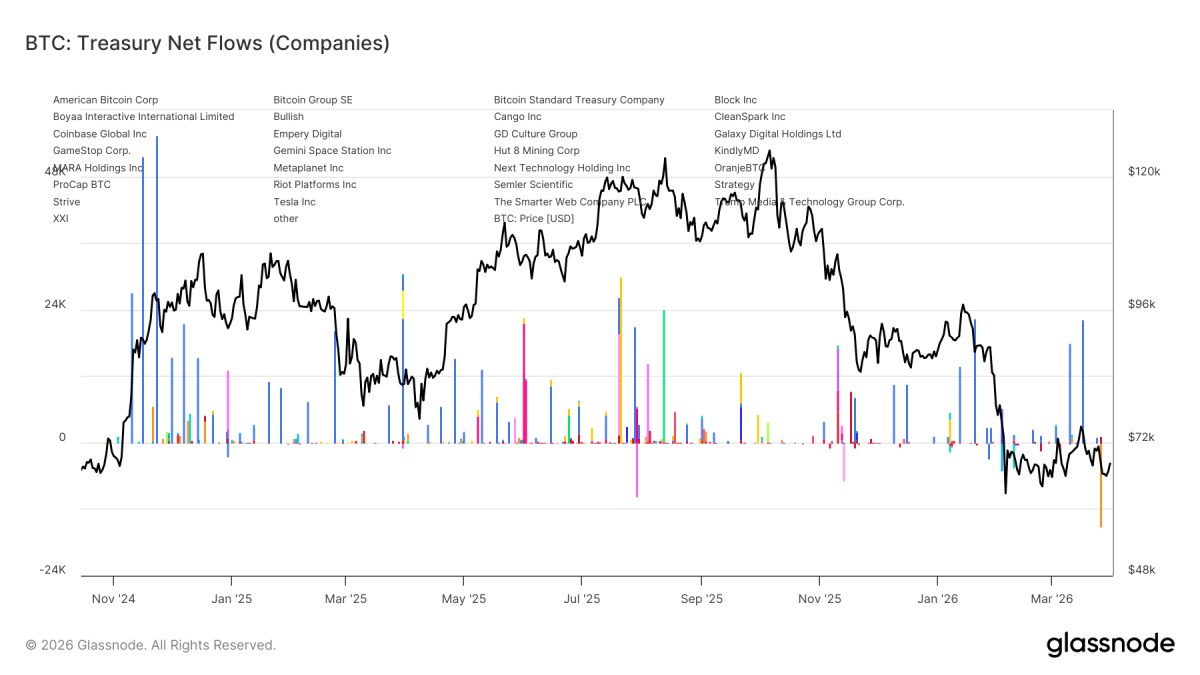
Task: Click the tall green bar near August '25
Action: [x=663, y=376]
